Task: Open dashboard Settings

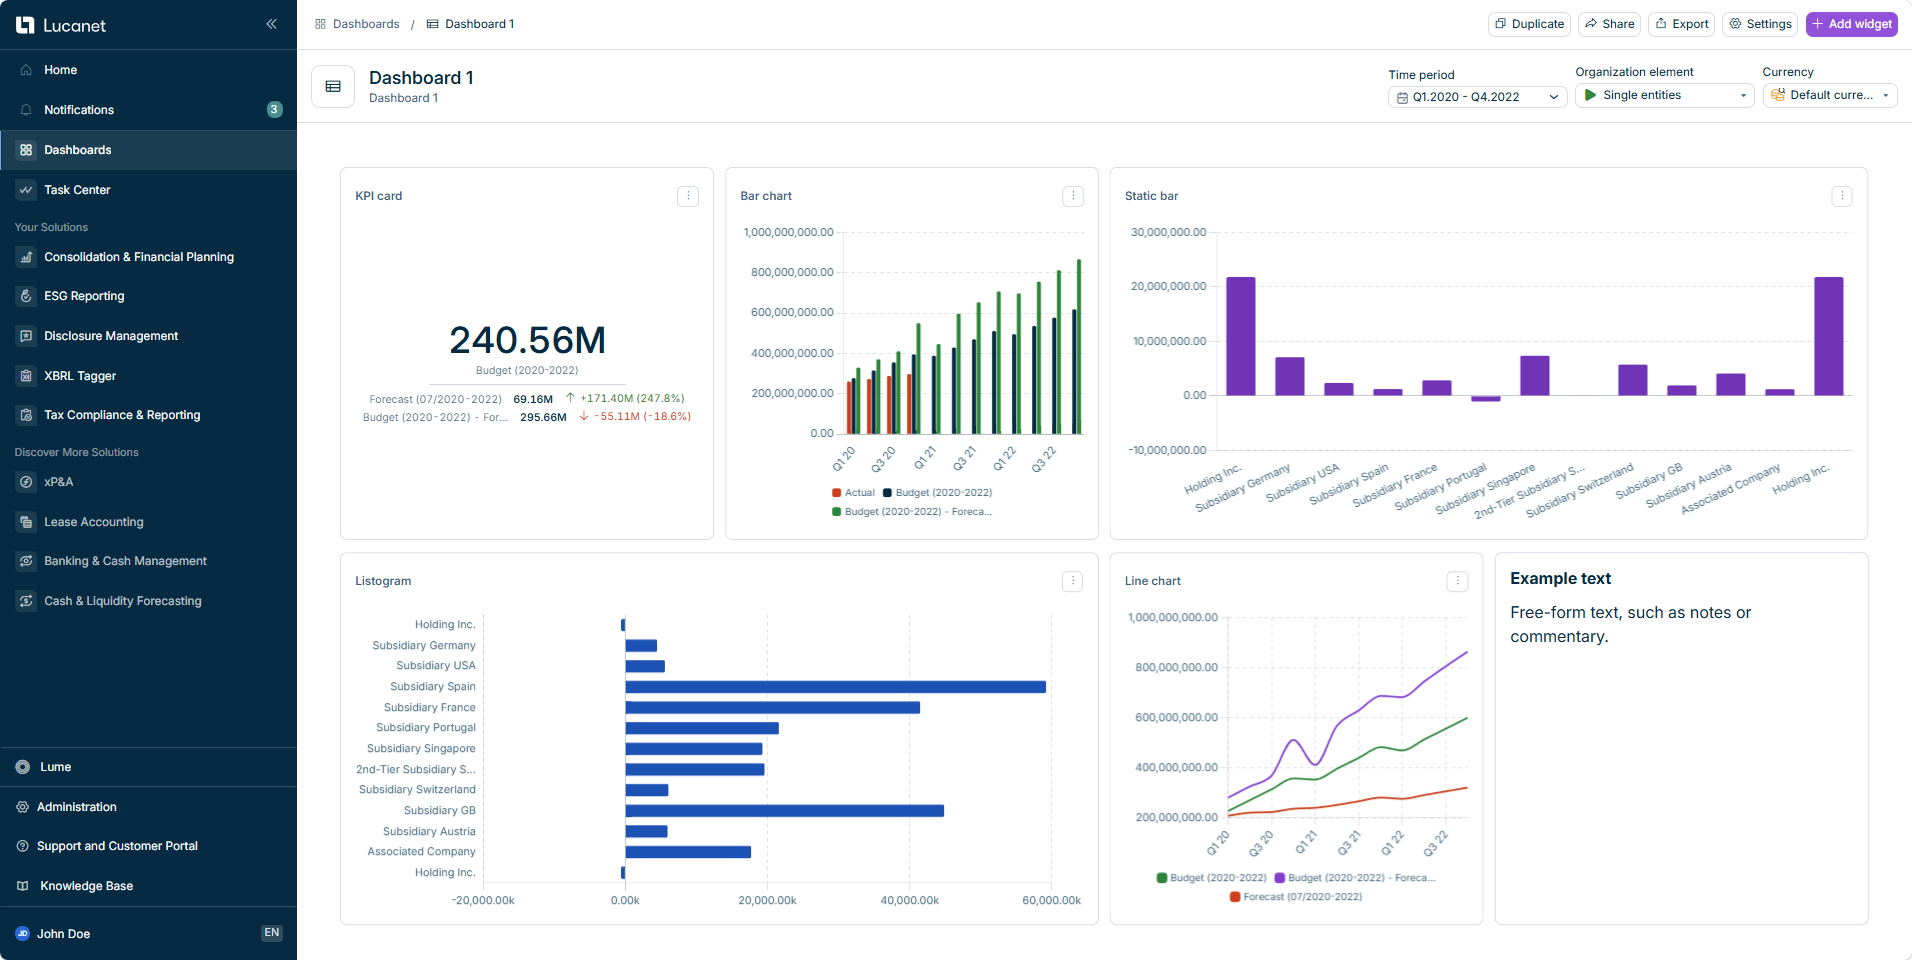Action: pos(1760,24)
